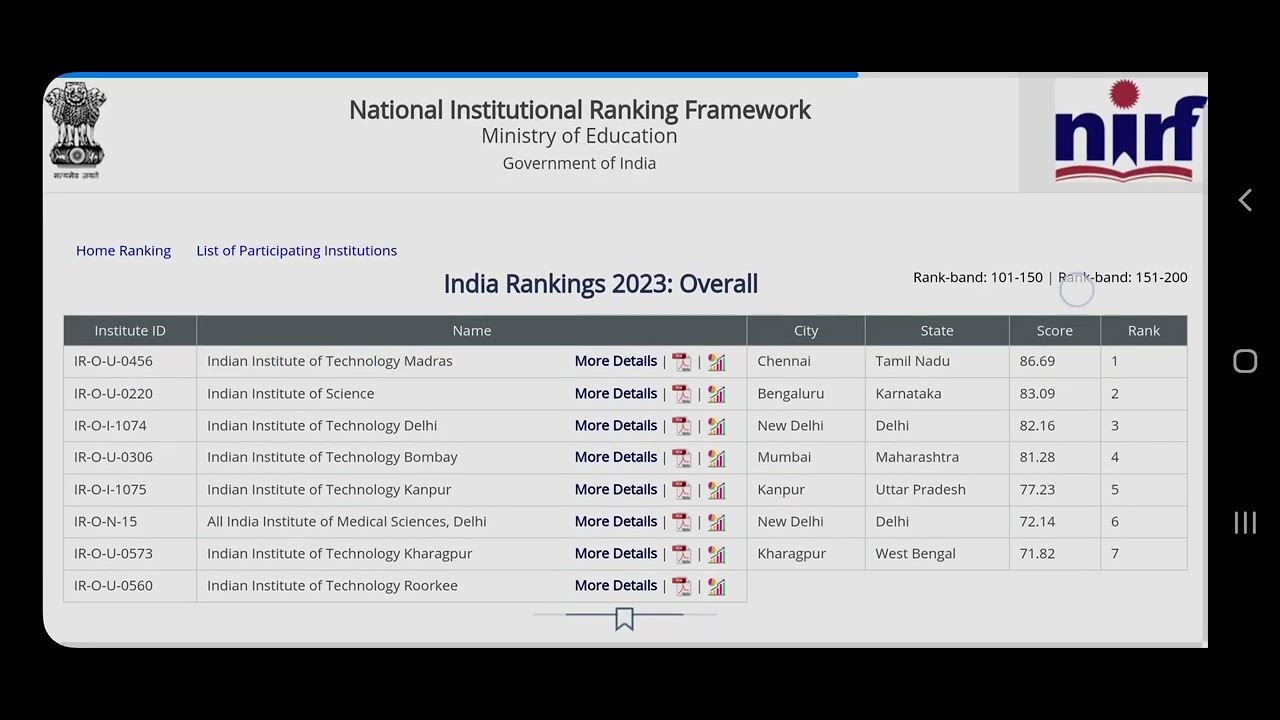Image resolution: width=1280 pixels, height=720 pixels.
Task: Select institute ID IR-O-U-0456
Action: [x=113, y=361]
